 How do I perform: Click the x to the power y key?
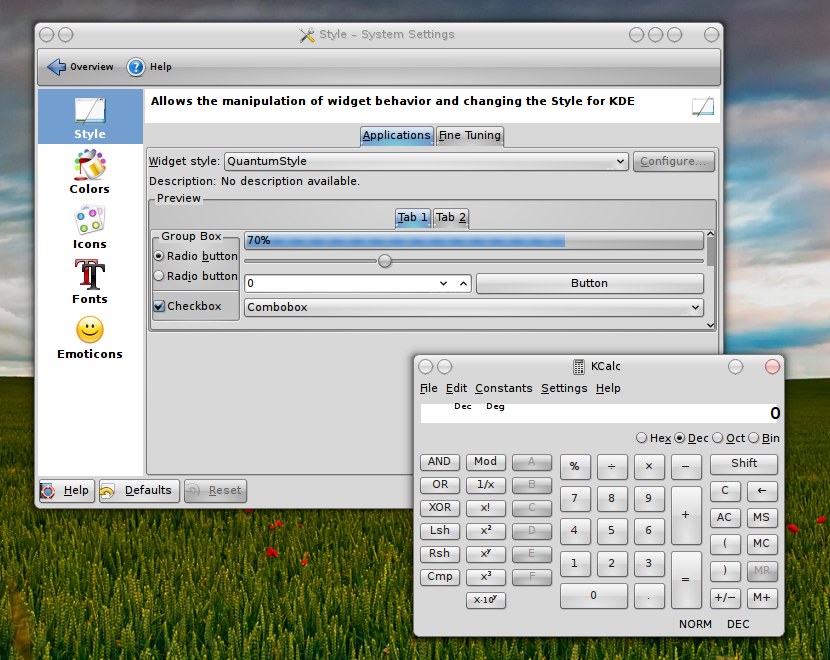pyautogui.click(x=486, y=554)
